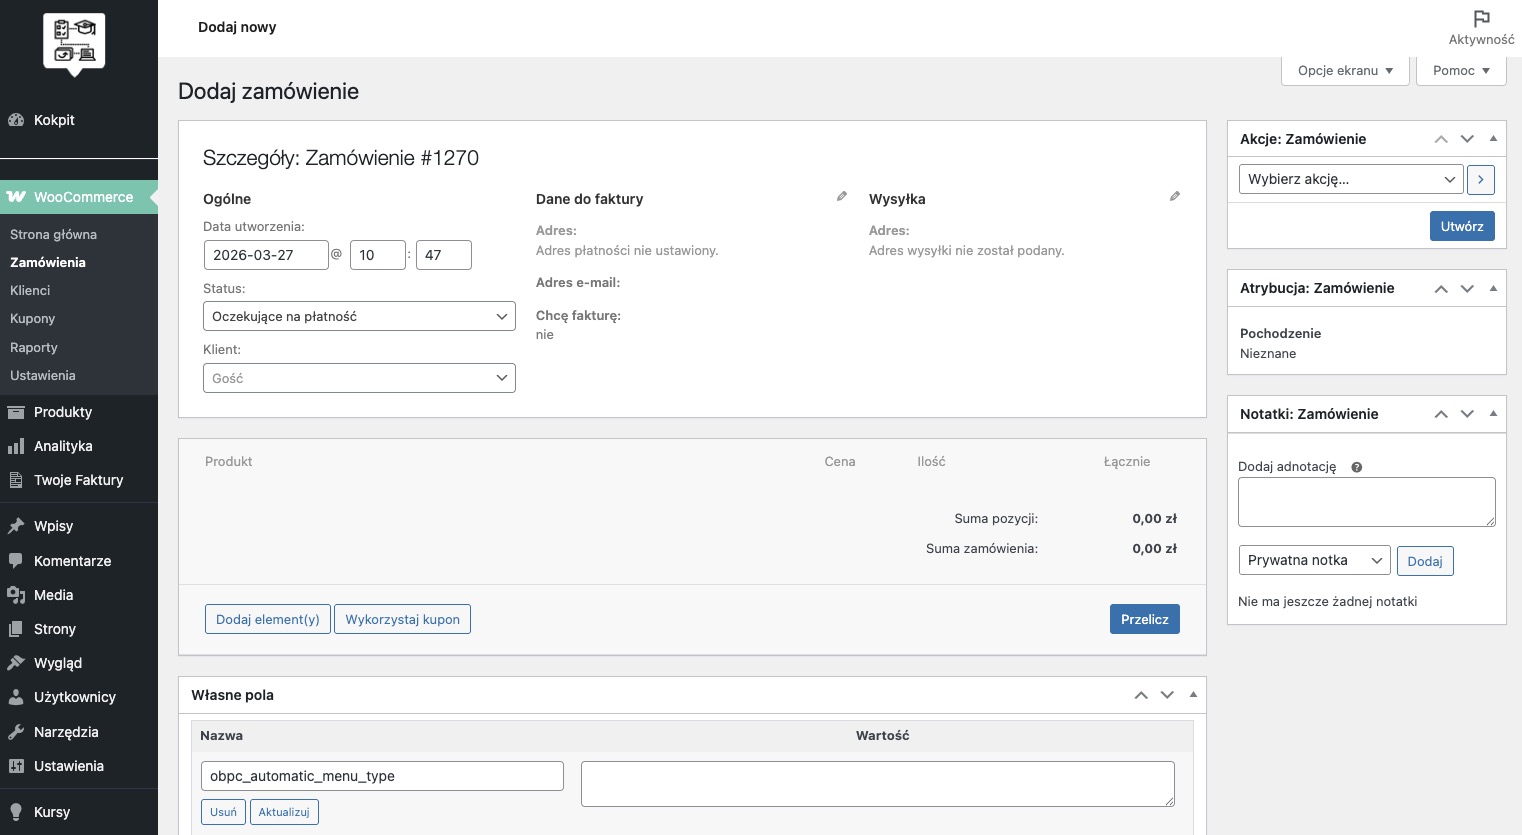Open Strony pages icon

16,629
